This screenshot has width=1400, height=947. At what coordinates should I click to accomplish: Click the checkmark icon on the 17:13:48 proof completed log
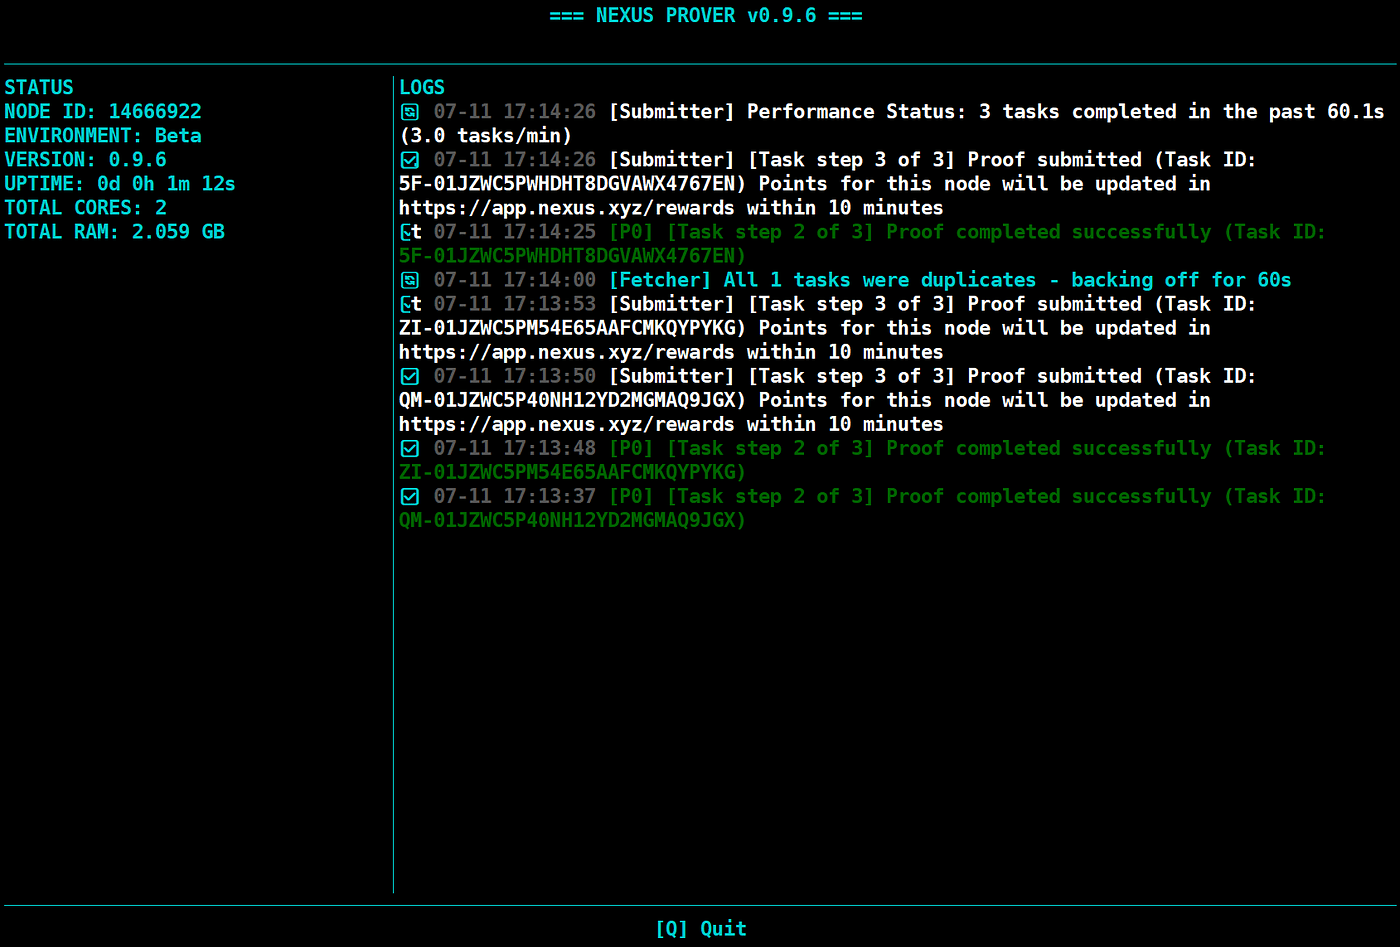[x=410, y=448]
